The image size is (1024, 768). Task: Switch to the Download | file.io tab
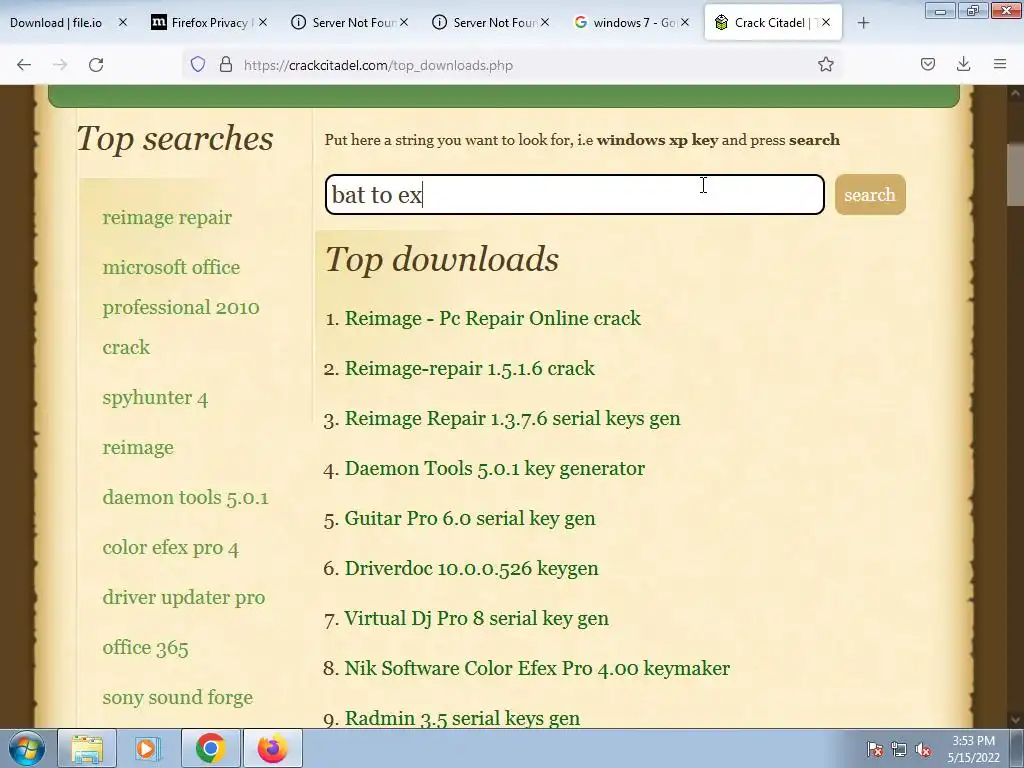point(56,23)
